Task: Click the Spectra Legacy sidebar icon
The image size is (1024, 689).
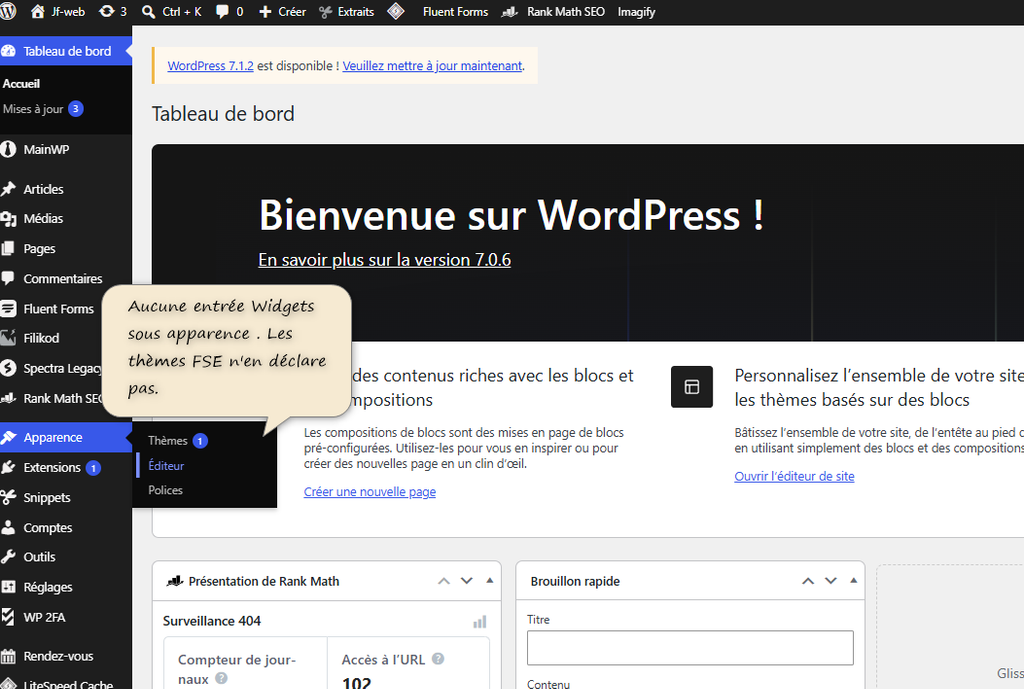Action: 8,368
